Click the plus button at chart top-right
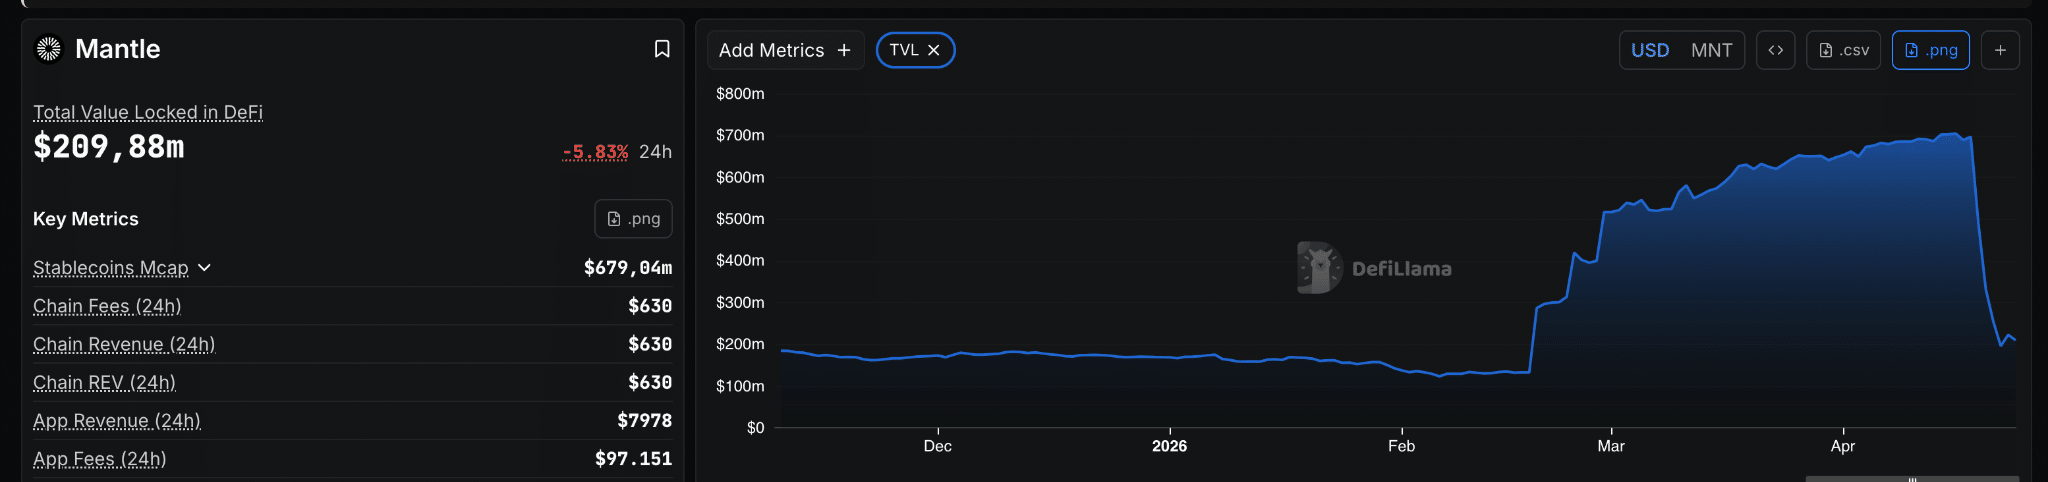 pyautogui.click(x=2000, y=50)
